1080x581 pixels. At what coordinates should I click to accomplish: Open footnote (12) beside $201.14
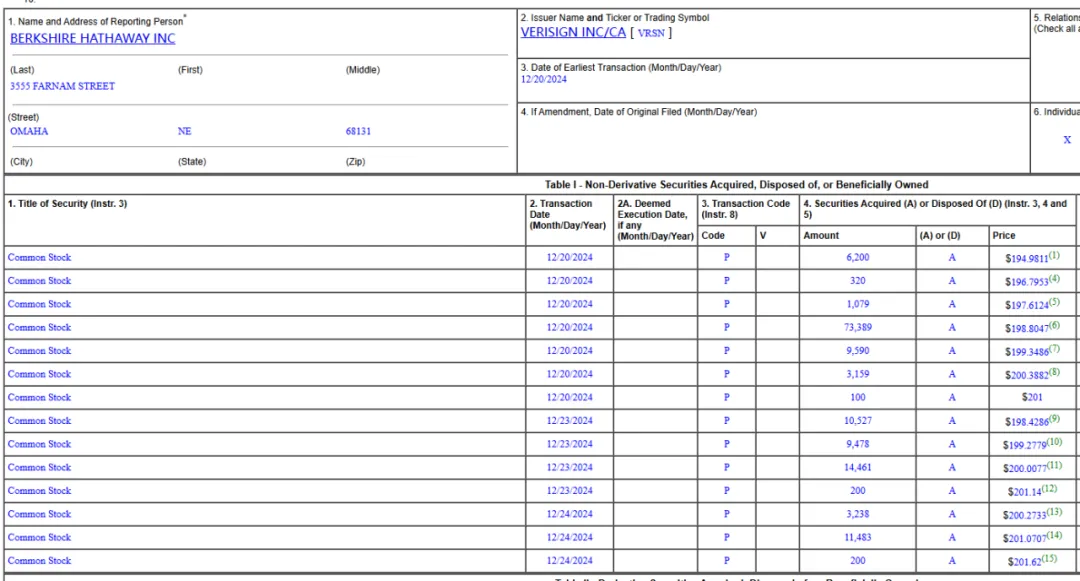pyautogui.click(x=1049, y=489)
